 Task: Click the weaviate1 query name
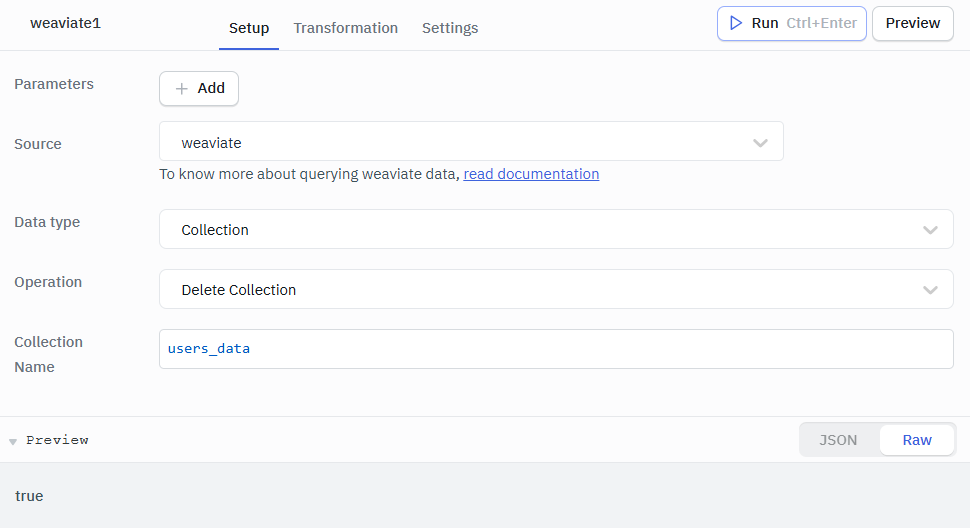(x=65, y=23)
